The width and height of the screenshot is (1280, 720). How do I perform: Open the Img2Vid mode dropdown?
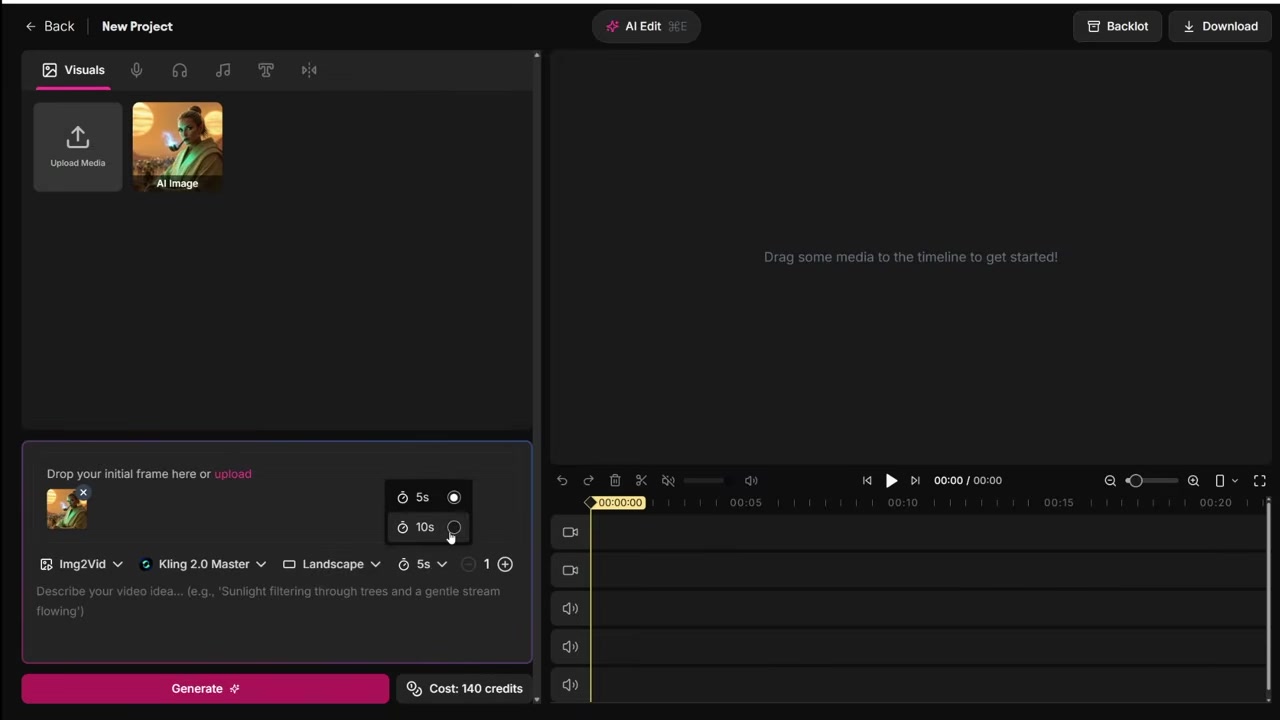[x=81, y=564]
